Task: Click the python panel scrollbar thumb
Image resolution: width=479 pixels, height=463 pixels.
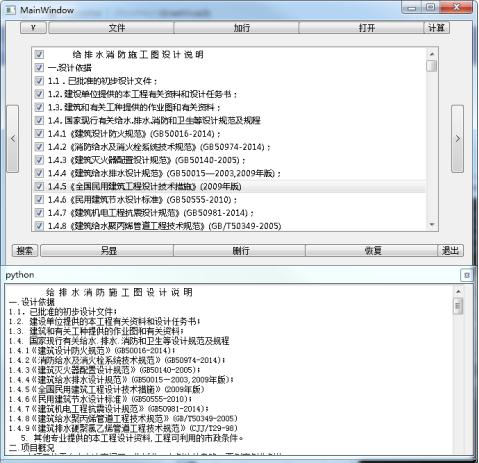Action: pos(458,306)
